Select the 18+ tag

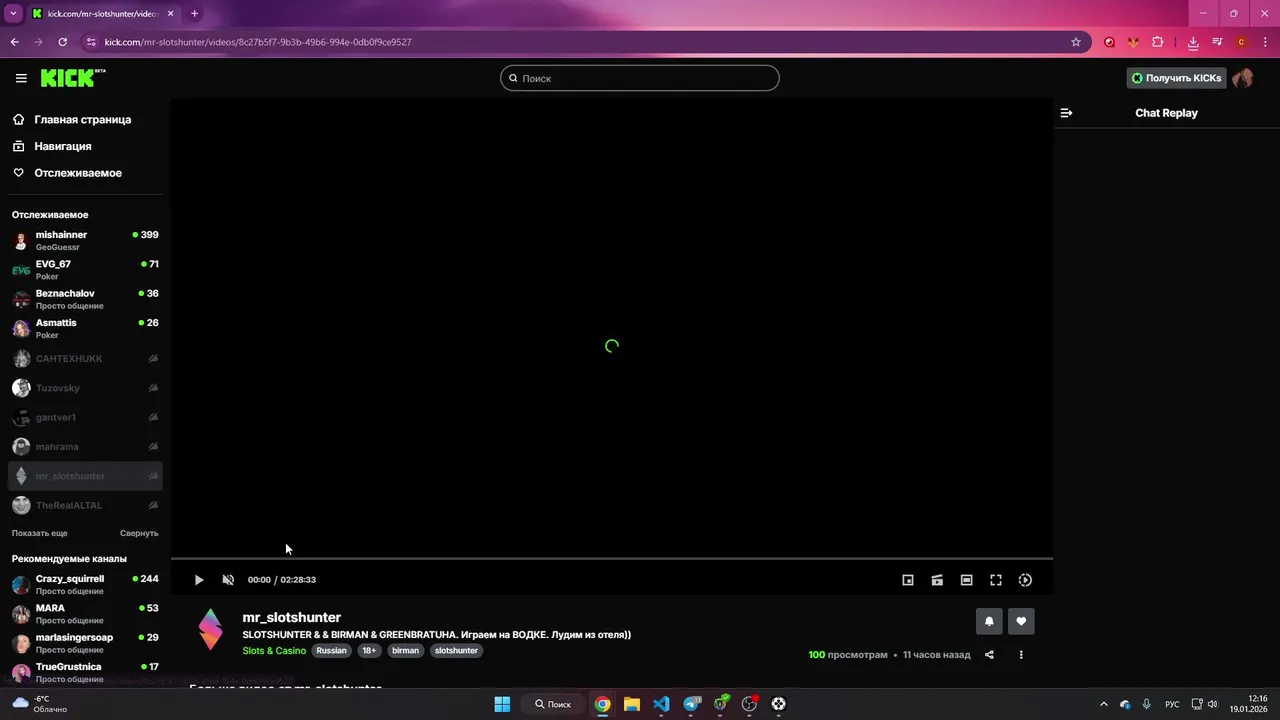[369, 650]
